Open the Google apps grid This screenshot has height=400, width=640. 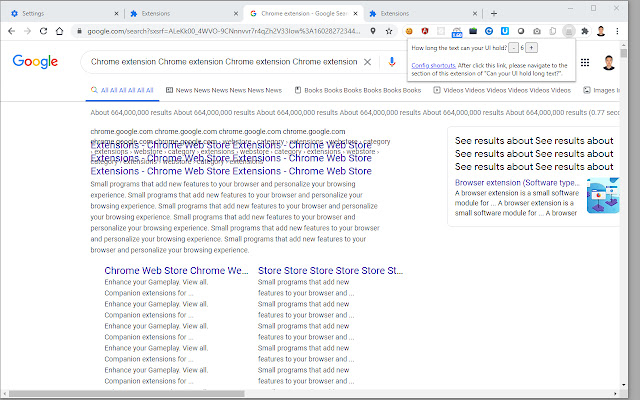tap(585, 62)
